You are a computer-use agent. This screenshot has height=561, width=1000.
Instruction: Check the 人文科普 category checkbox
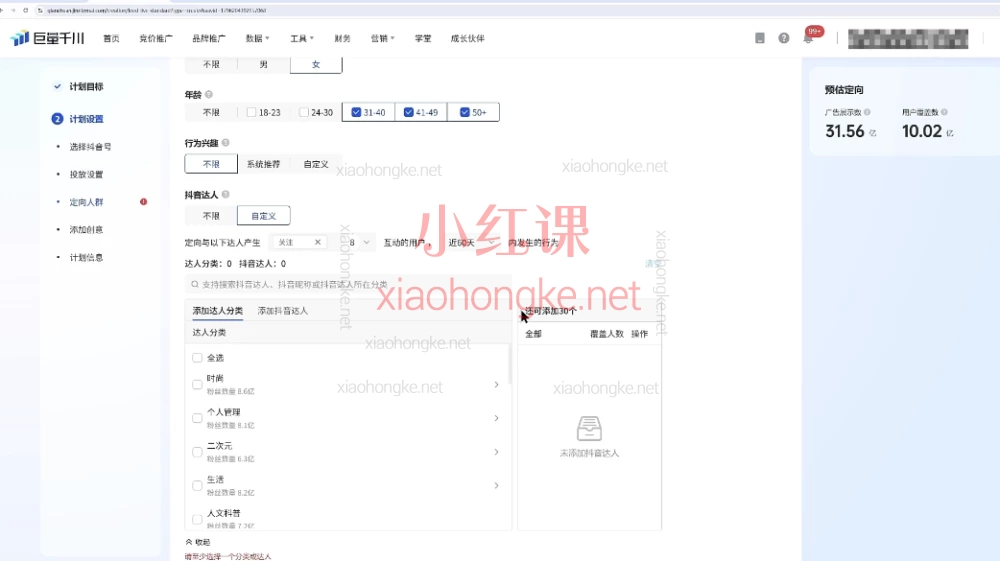(x=197, y=519)
